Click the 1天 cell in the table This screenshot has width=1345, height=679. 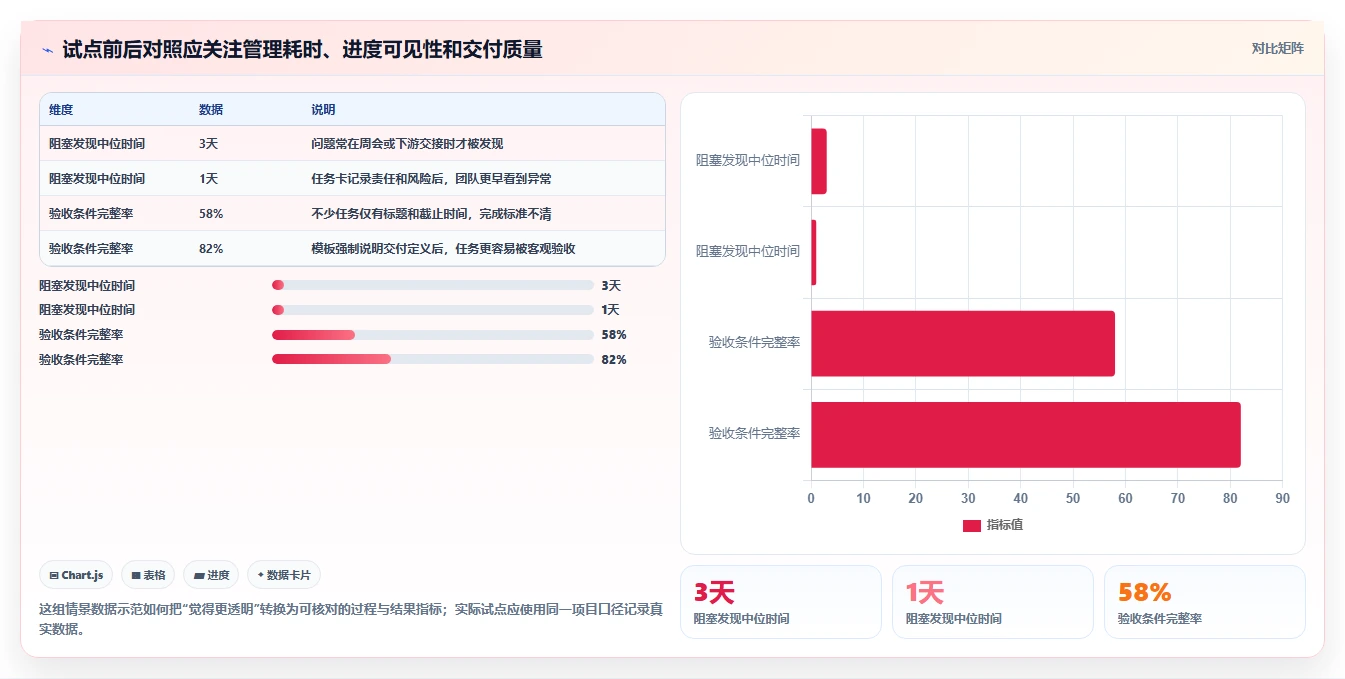click(x=208, y=179)
